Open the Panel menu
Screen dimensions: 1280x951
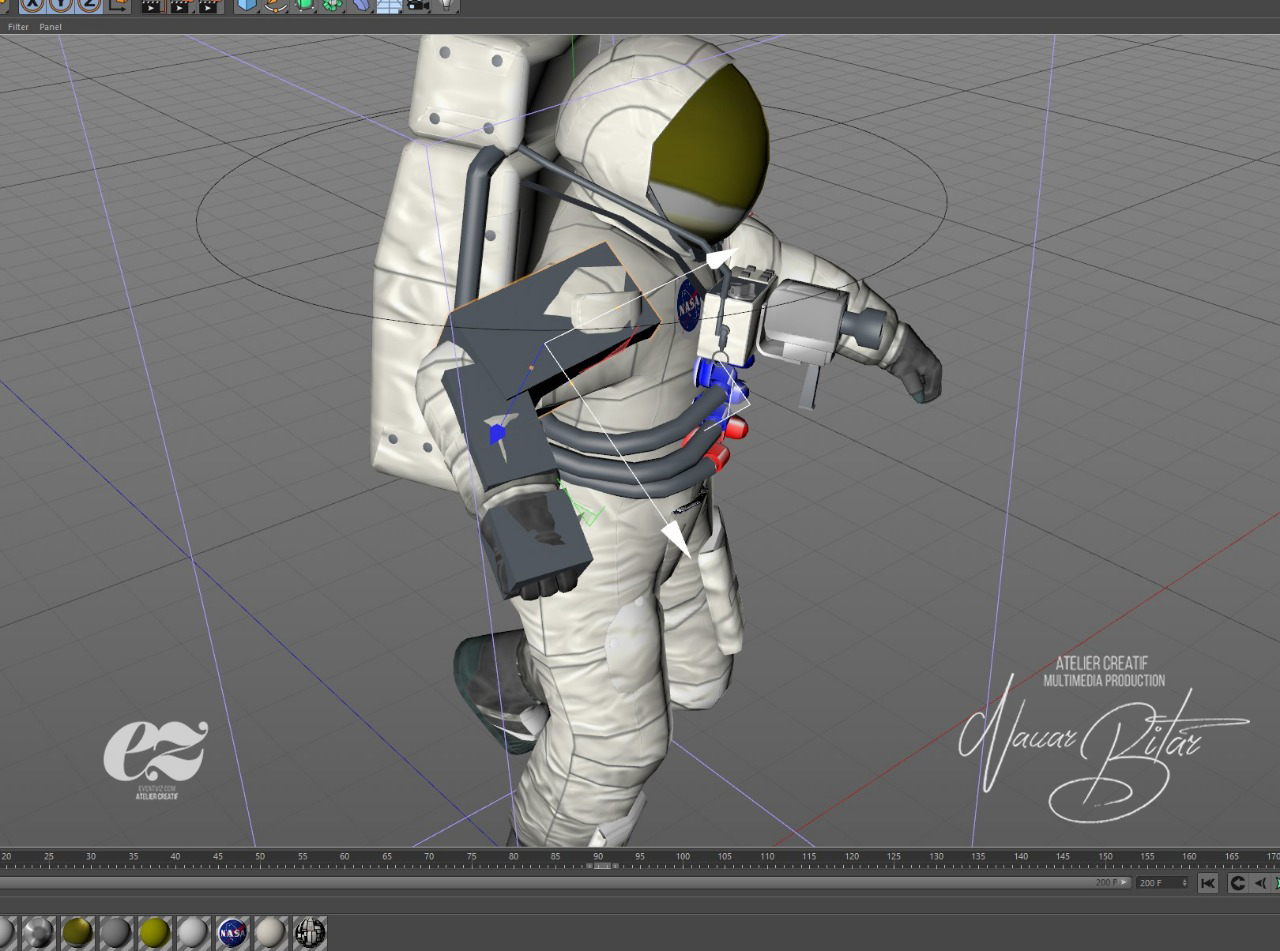50,27
